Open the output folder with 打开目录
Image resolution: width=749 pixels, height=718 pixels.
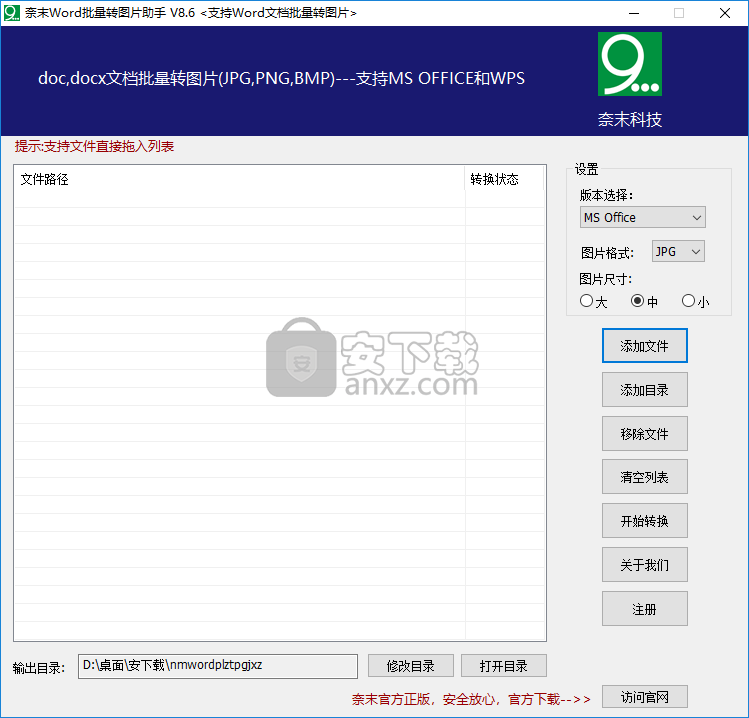[503, 665]
